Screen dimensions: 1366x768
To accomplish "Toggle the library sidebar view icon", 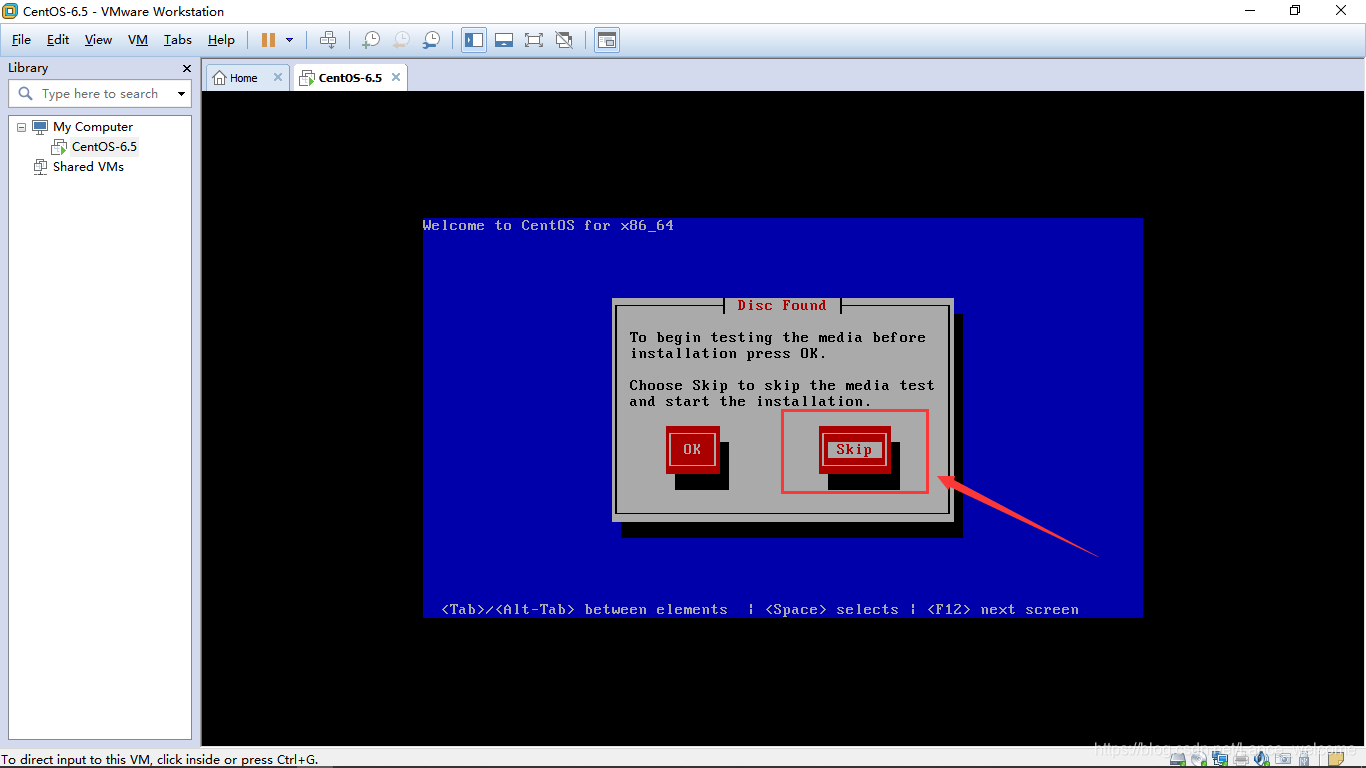I will 474,40.
